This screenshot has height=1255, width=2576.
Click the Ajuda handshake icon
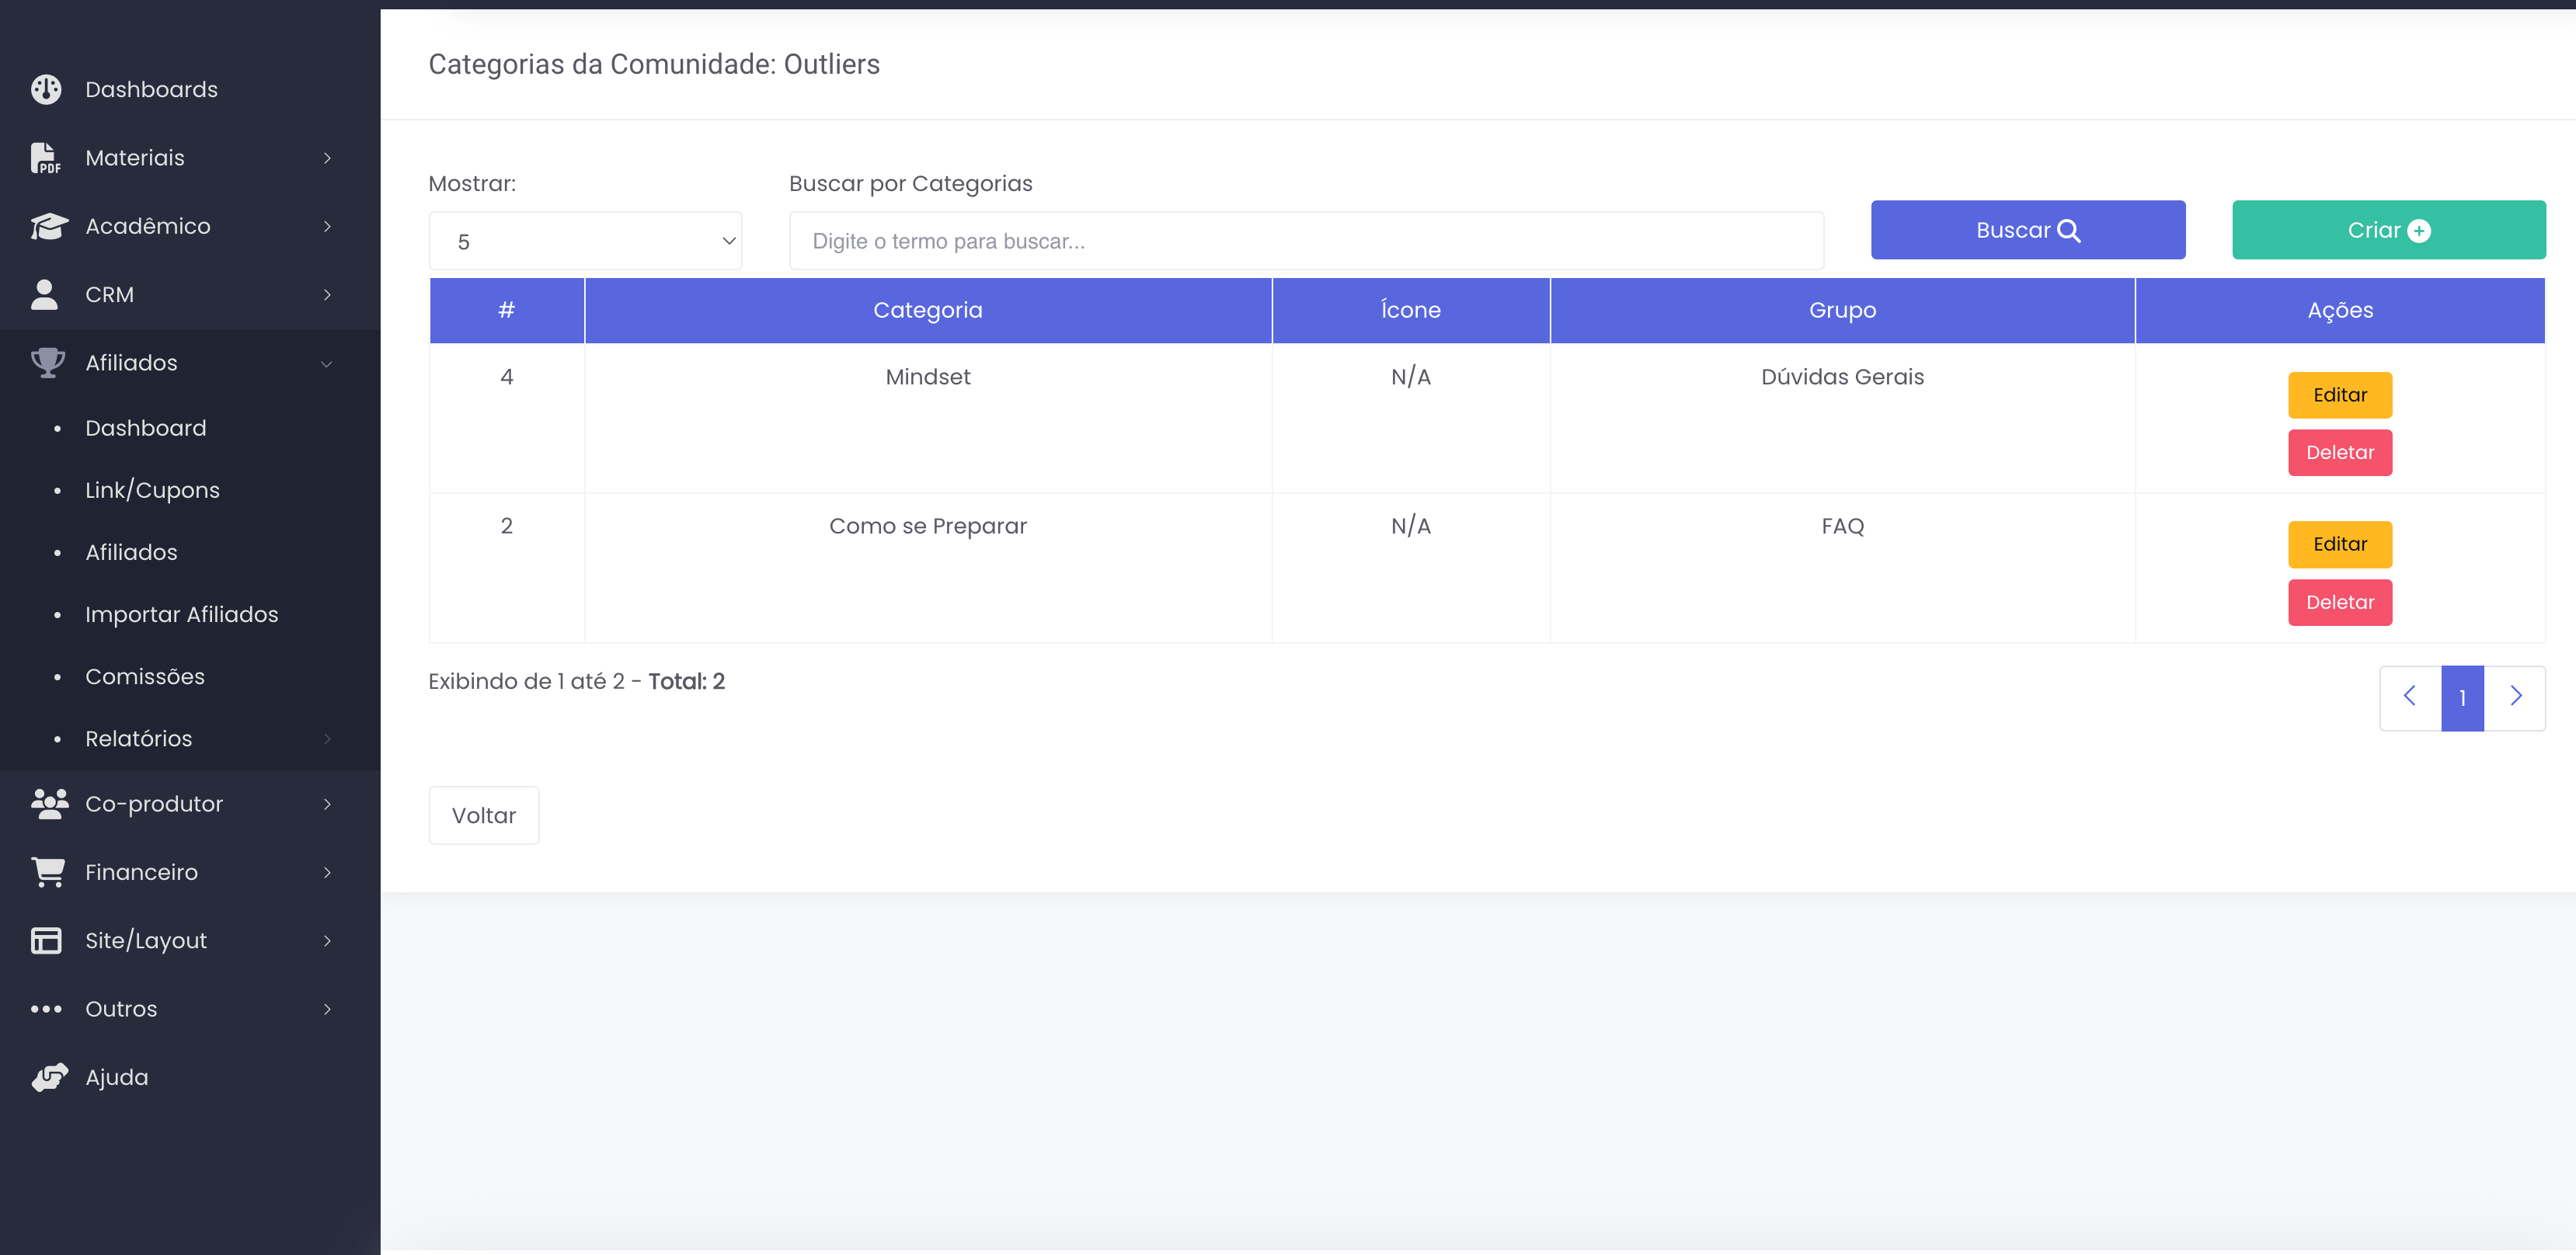click(49, 1077)
